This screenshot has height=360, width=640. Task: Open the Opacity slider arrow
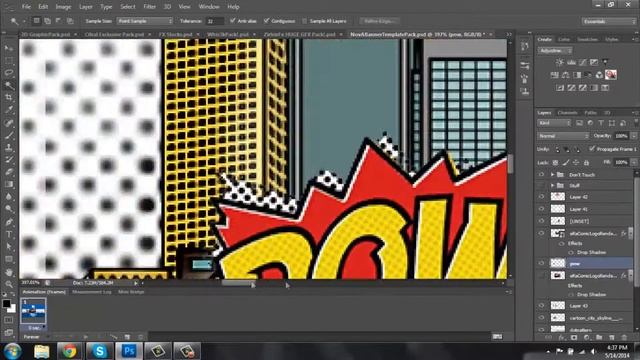pyautogui.click(x=634, y=136)
